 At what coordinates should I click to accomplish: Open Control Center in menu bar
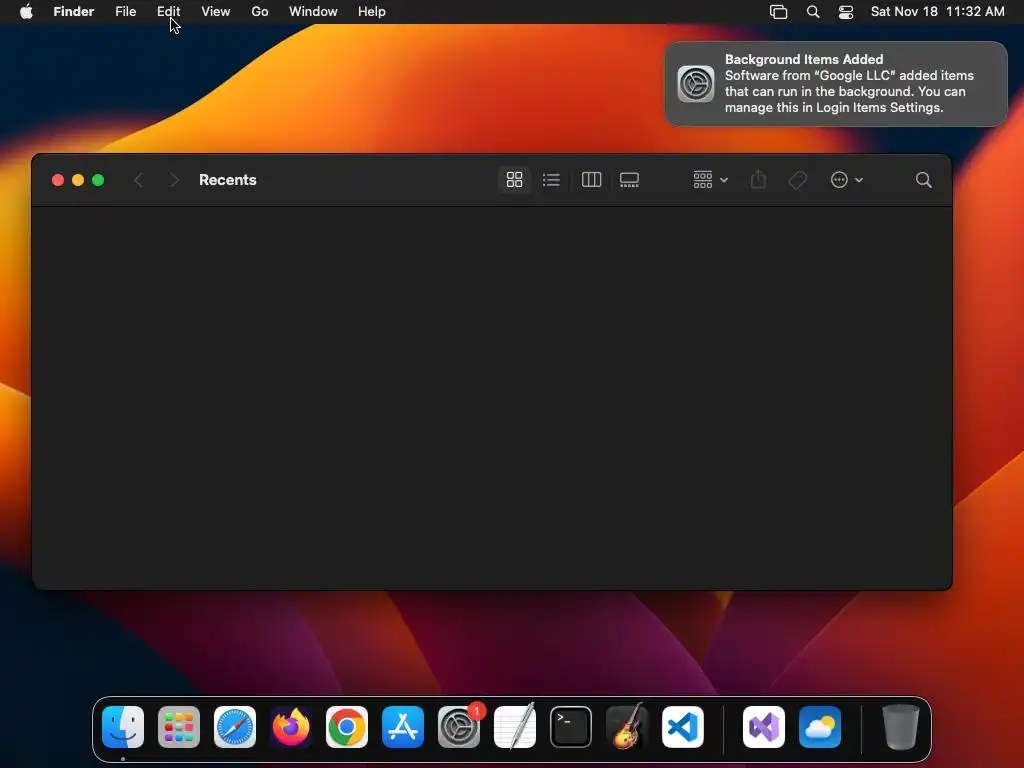point(846,11)
